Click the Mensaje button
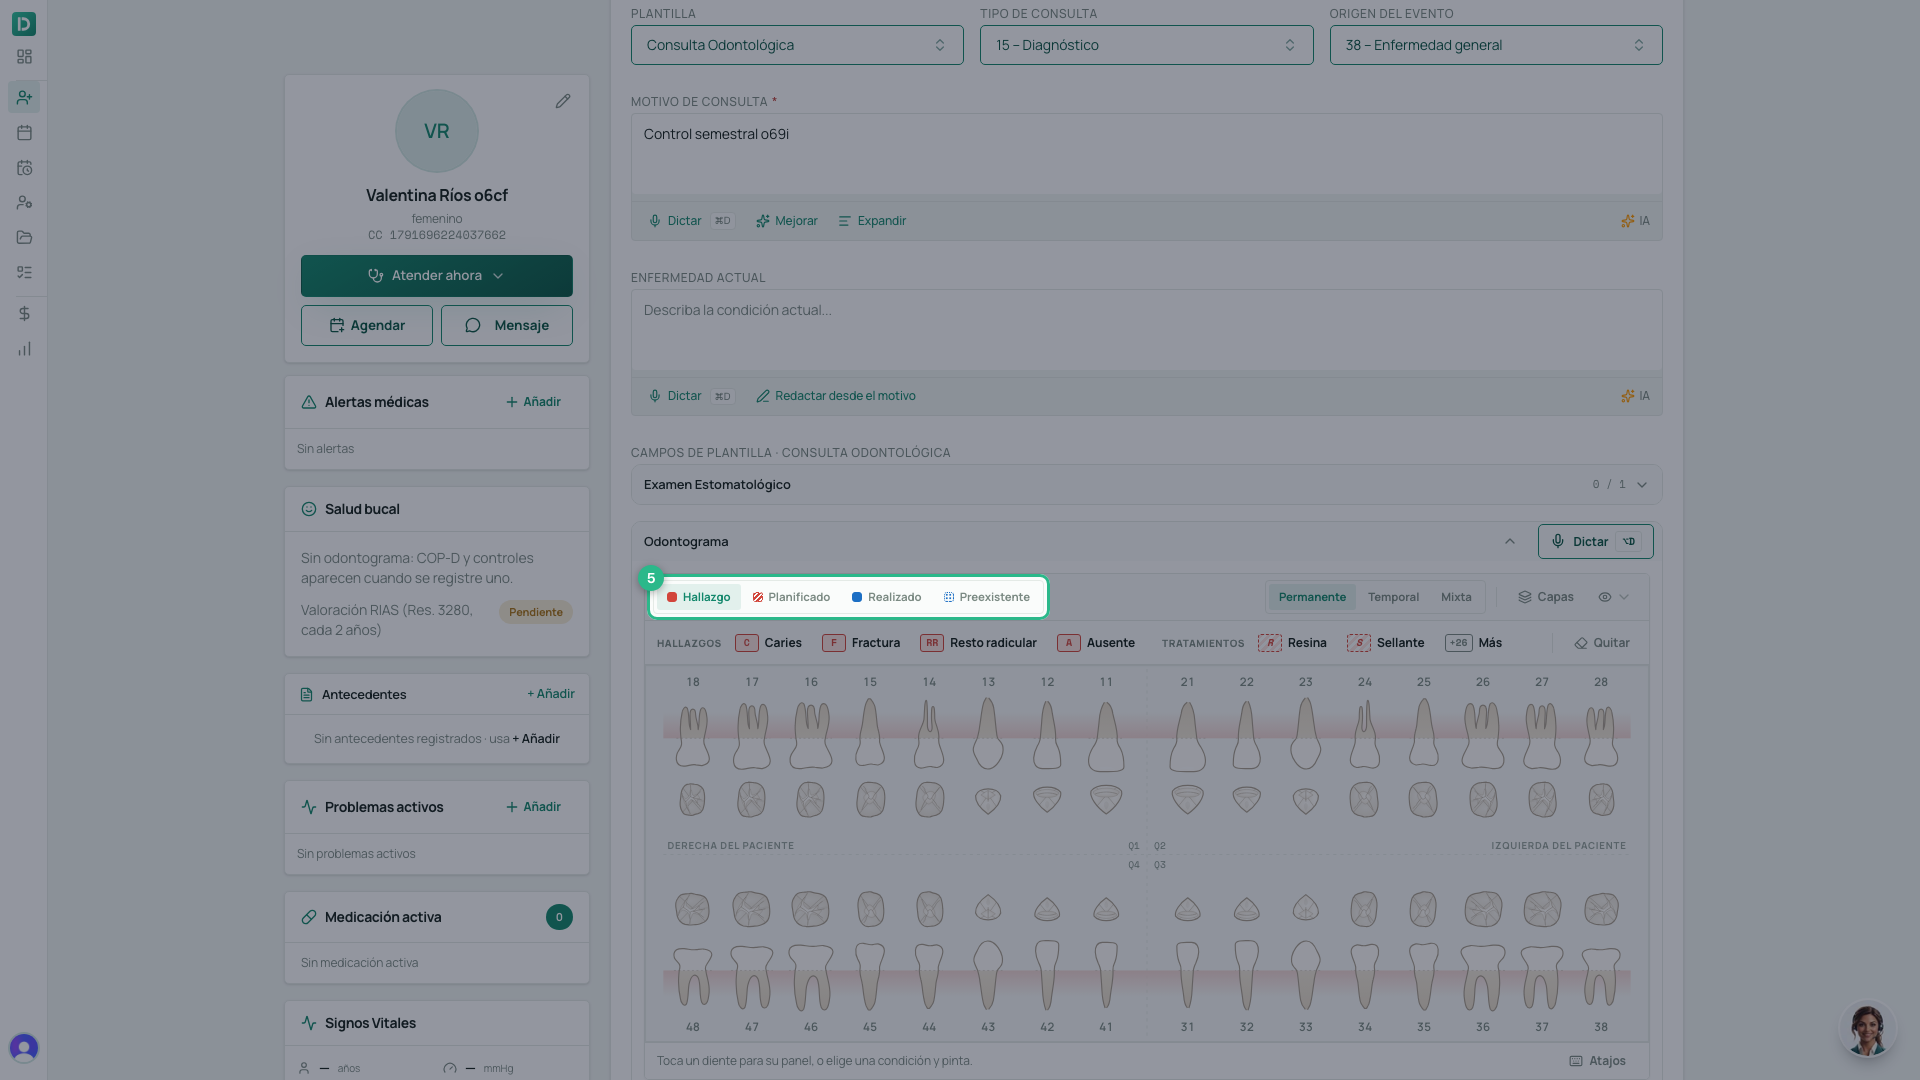The image size is (1920, 1080). click(x=507, y=326)
